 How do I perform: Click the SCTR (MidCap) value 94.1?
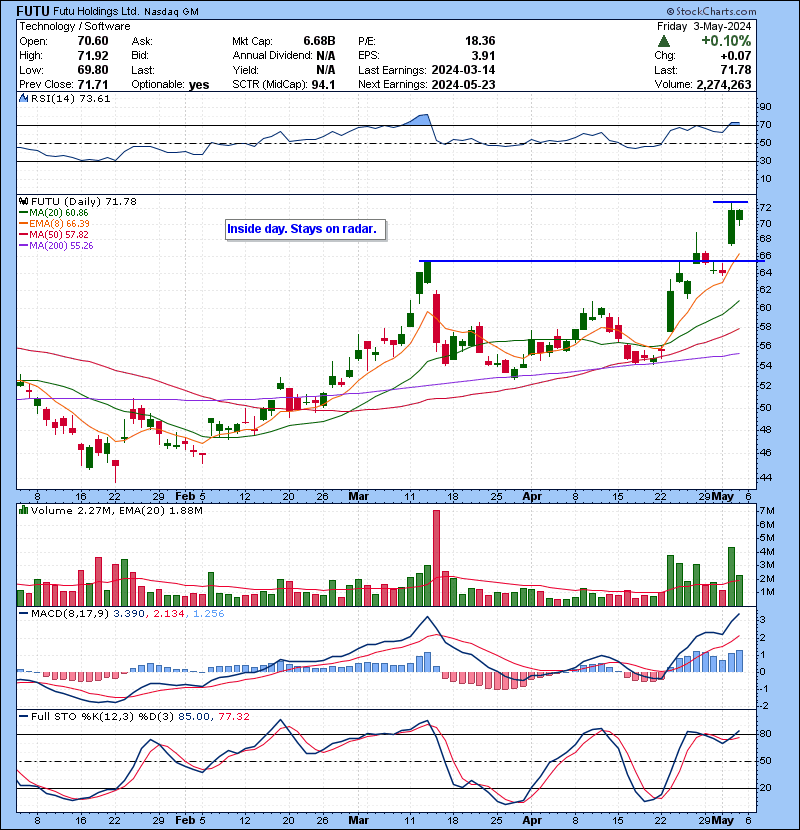pyautogui.click(x=323, y=84)
